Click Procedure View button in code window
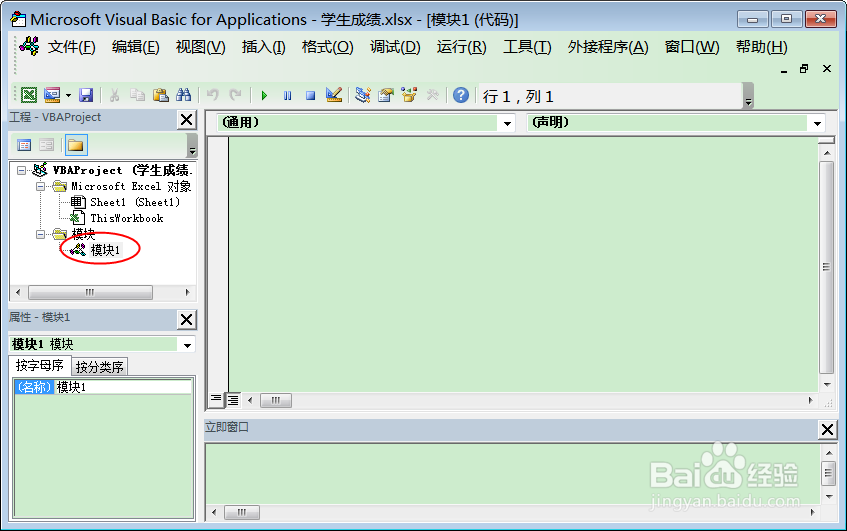Image resolution: width=847 pixels, height=531 pixels. tap(216, 400)
